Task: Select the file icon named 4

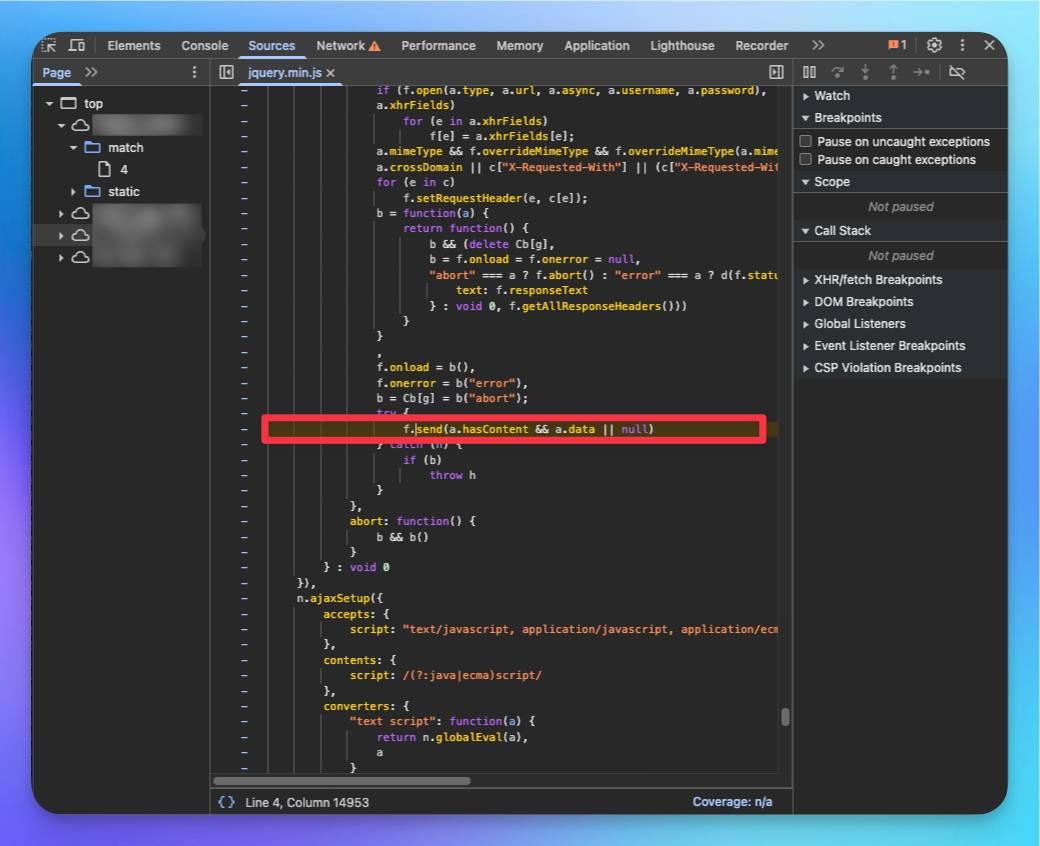Action: [x=104, y=169]
